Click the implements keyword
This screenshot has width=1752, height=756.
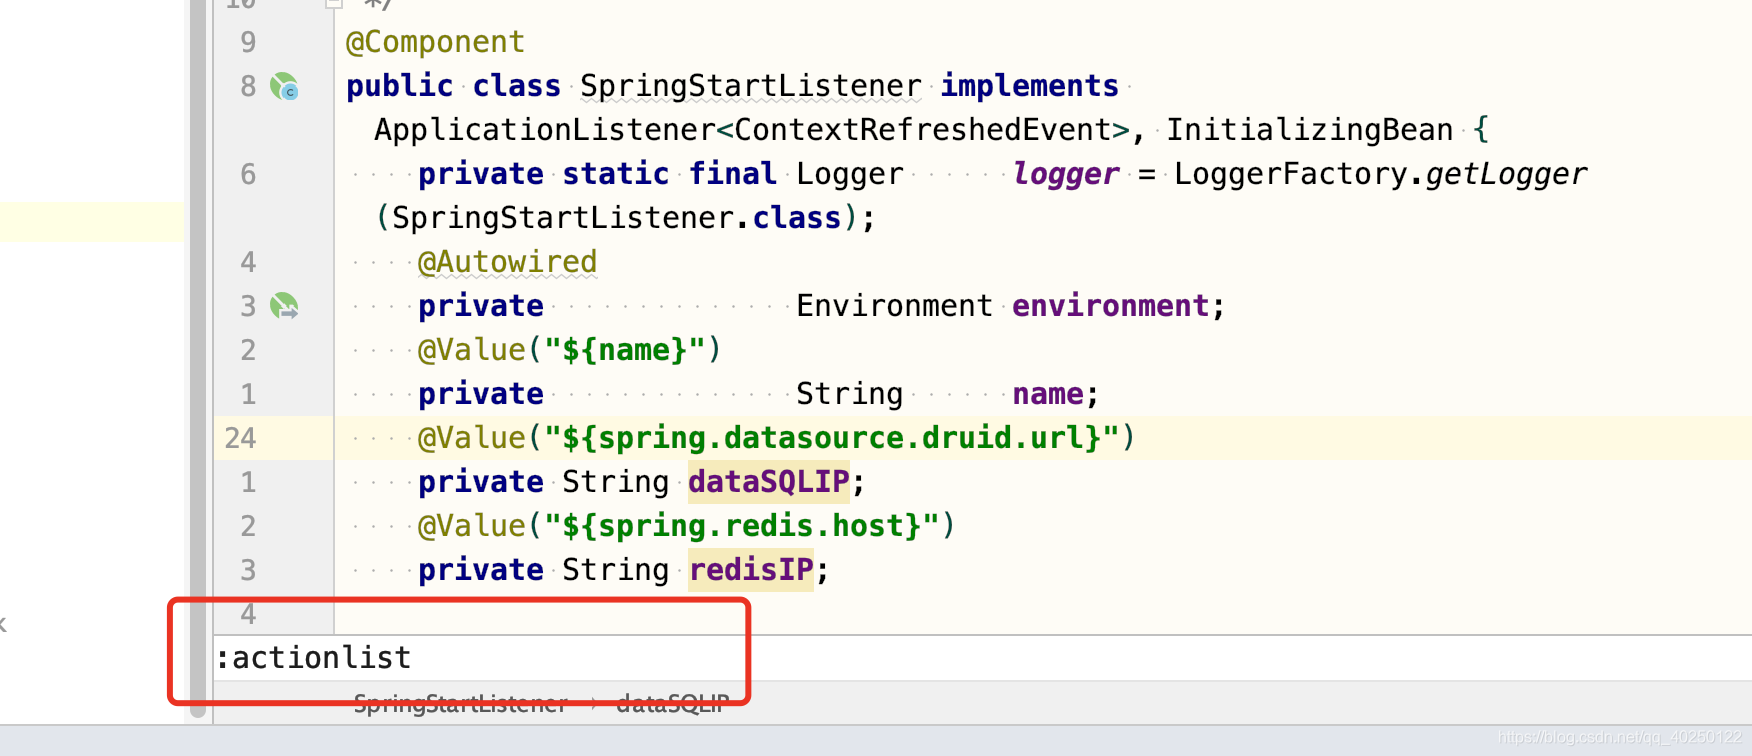click(1029, 86)
